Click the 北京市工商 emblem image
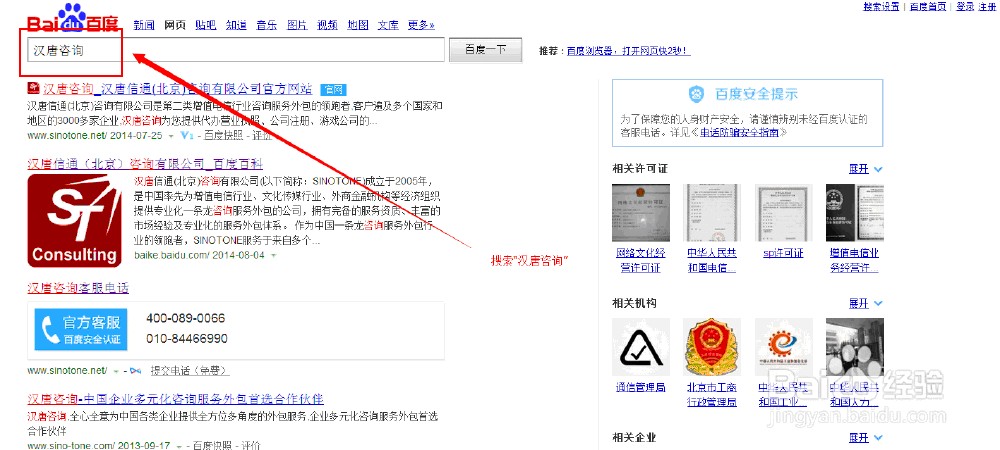 coord(712,347)
